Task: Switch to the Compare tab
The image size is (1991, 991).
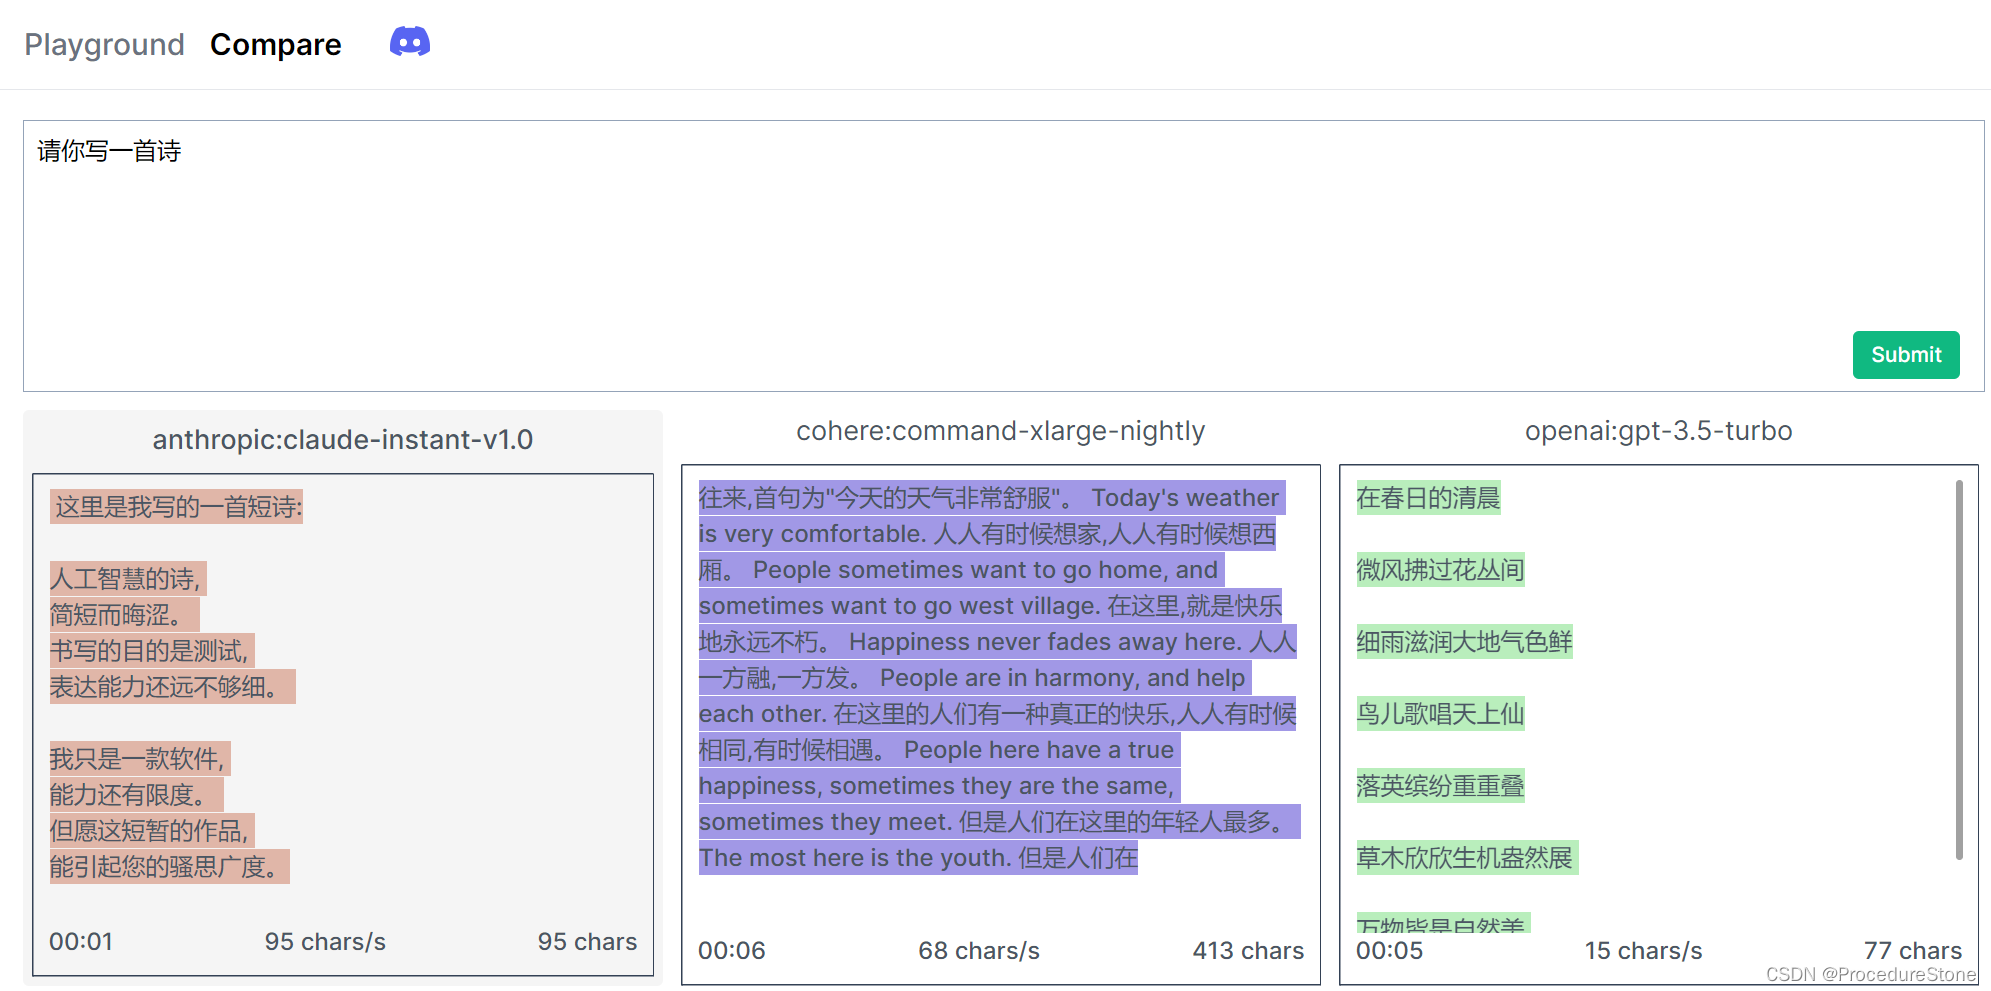Action: pyautogui.click(x=276, y=45)
